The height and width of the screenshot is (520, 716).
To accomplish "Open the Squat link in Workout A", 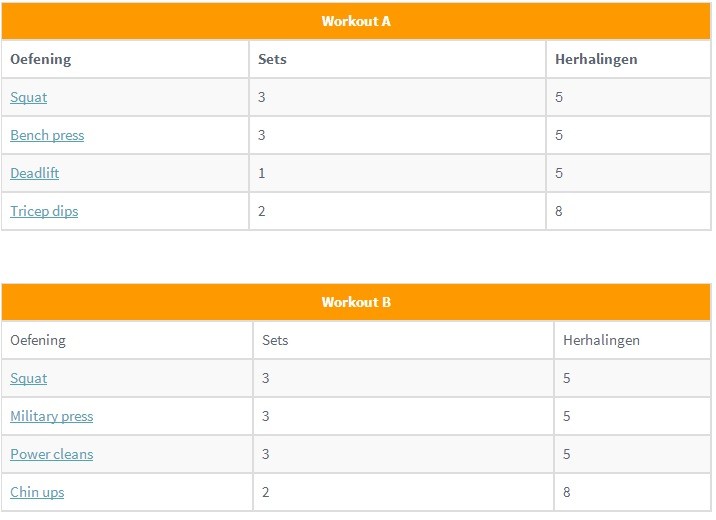I will [x=28, y=98].
